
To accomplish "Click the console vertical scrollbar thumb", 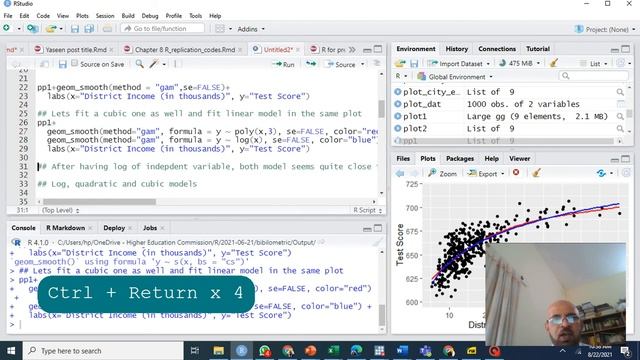I will (x=382, y=315).
